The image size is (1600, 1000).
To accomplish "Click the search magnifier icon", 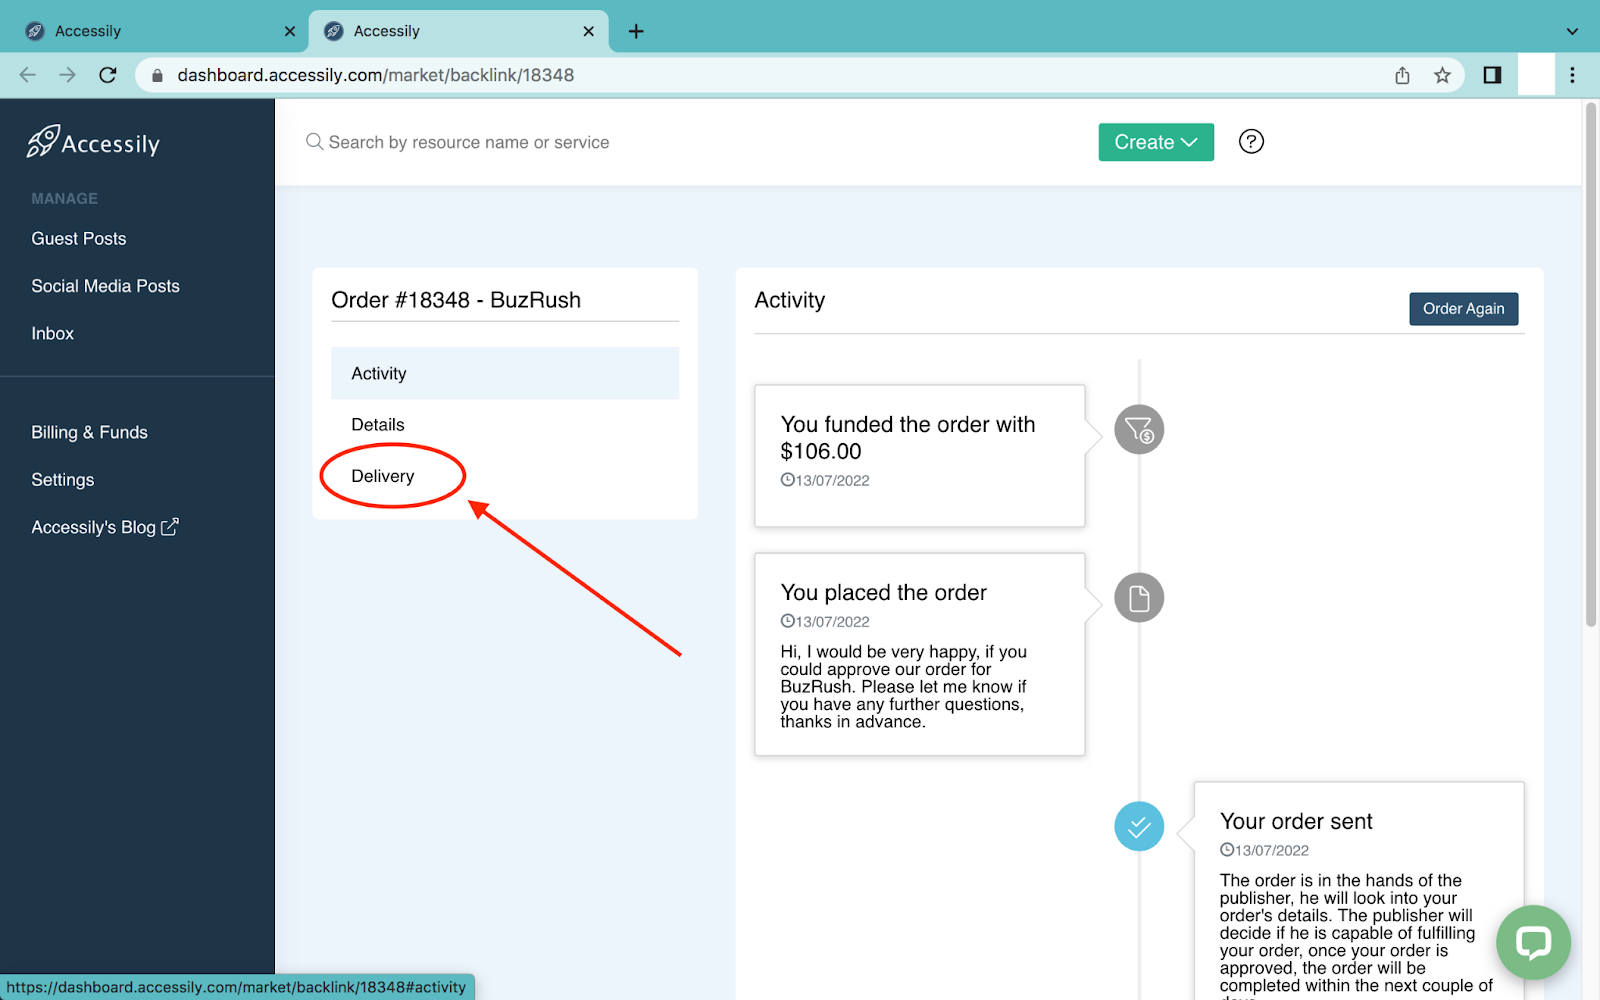I will point(314,142).
